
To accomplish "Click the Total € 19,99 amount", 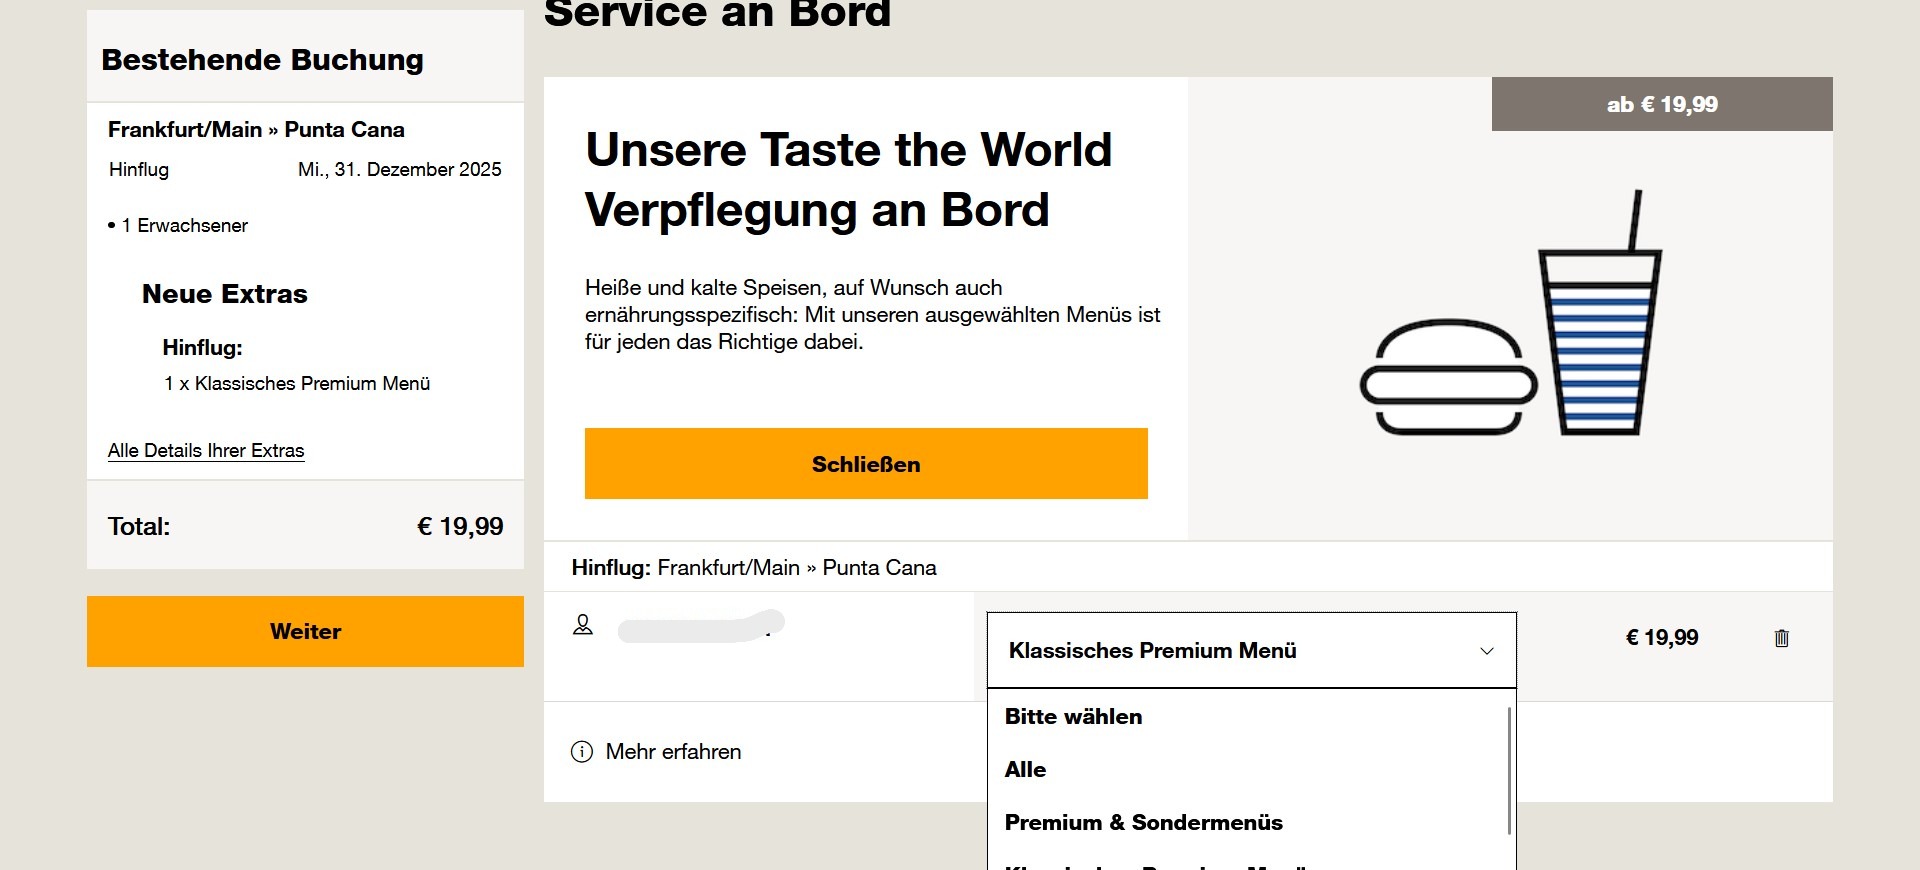I will [x=460, y=527].
